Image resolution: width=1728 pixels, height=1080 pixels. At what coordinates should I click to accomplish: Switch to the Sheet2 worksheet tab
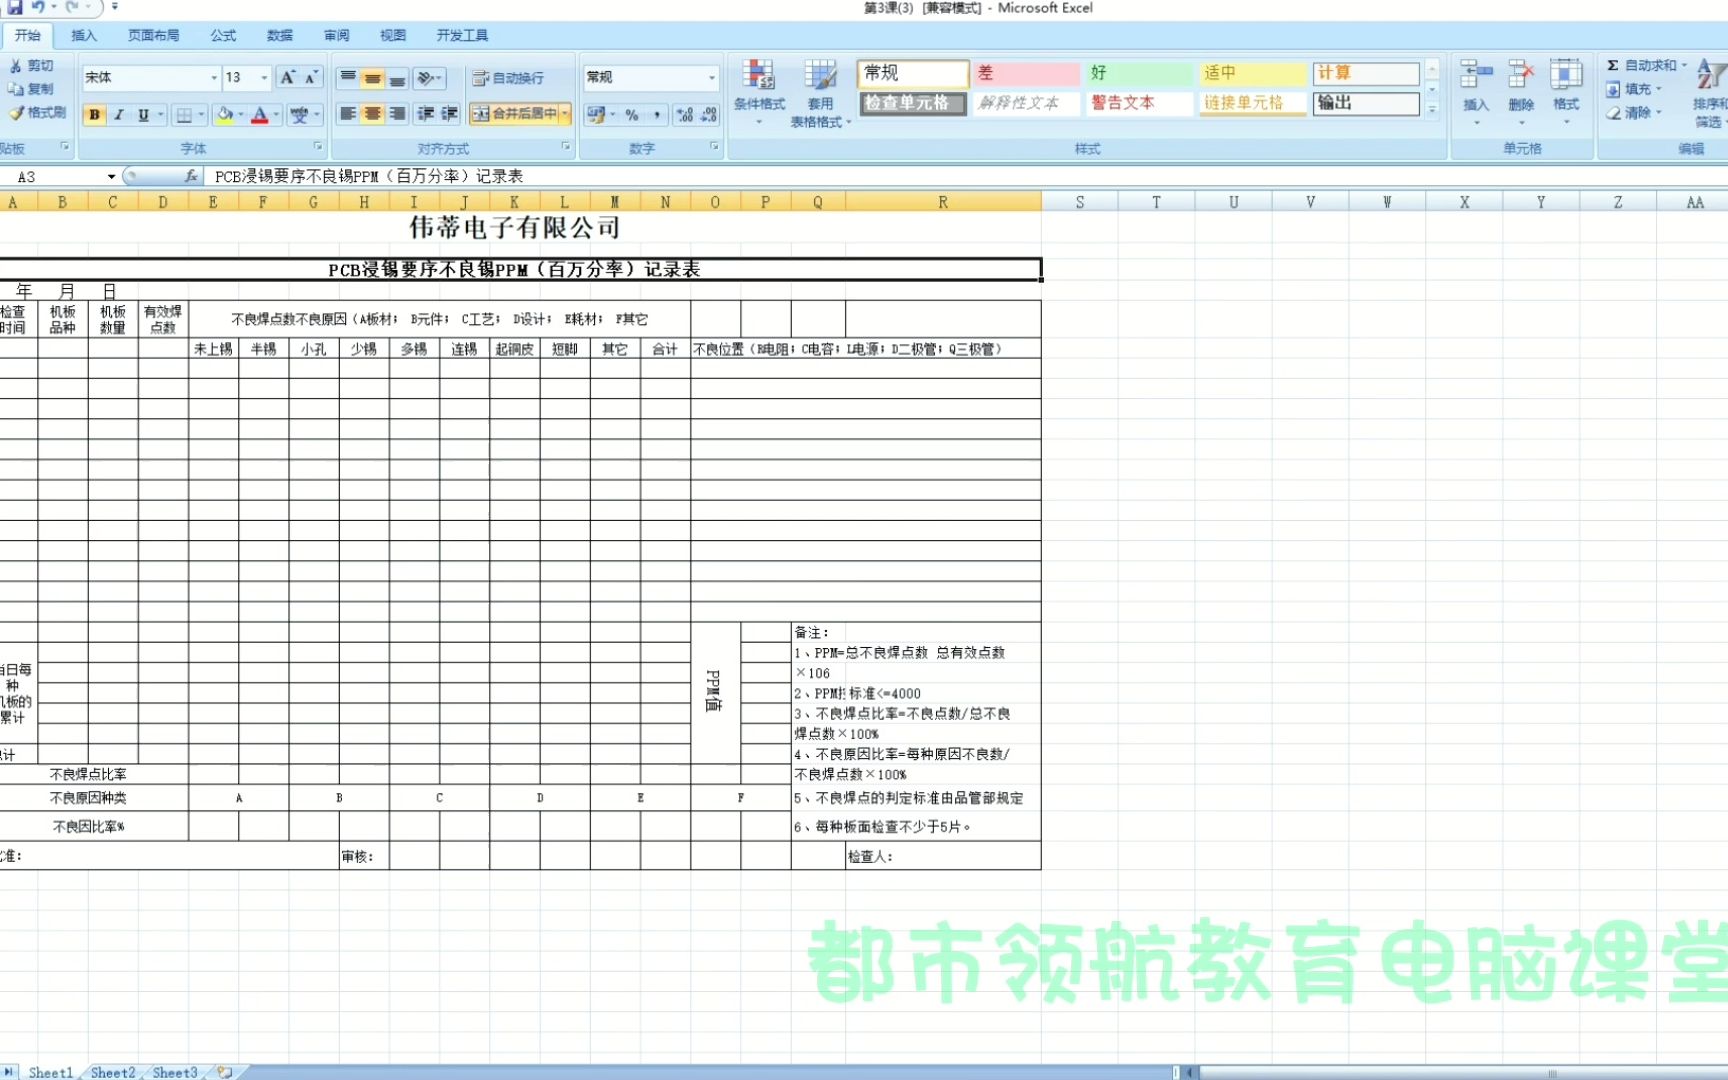pos(113,1072)
